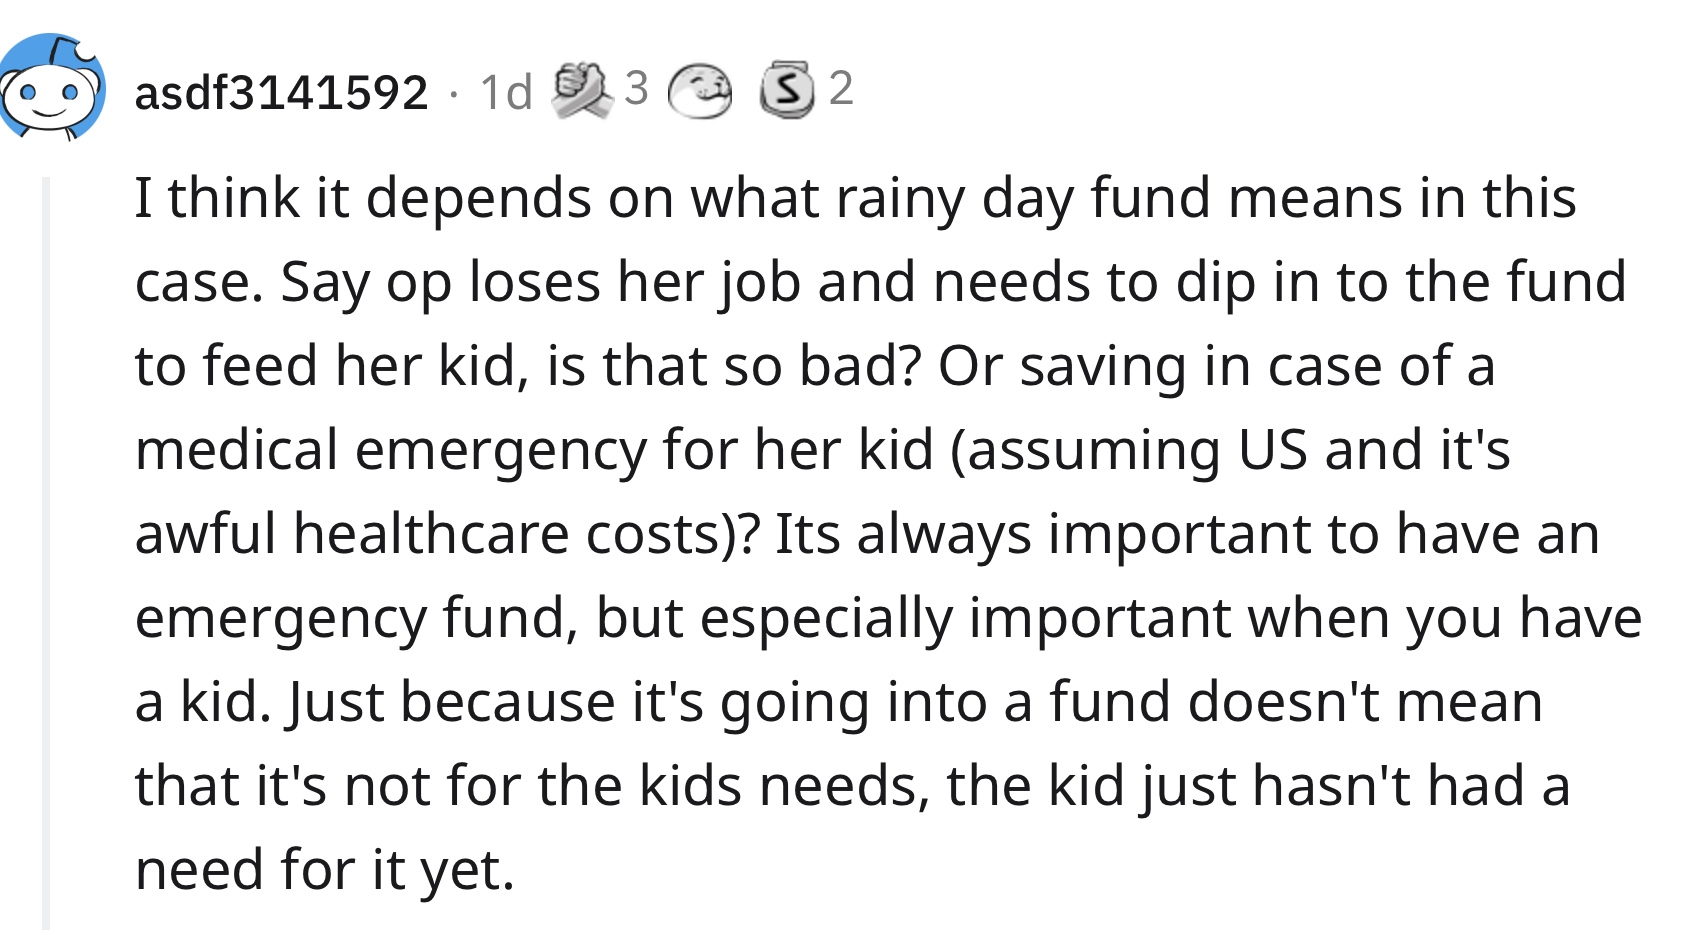Collapse the comment using the vertical thread line
This screenshot has width=1706, height=930.
45,553
